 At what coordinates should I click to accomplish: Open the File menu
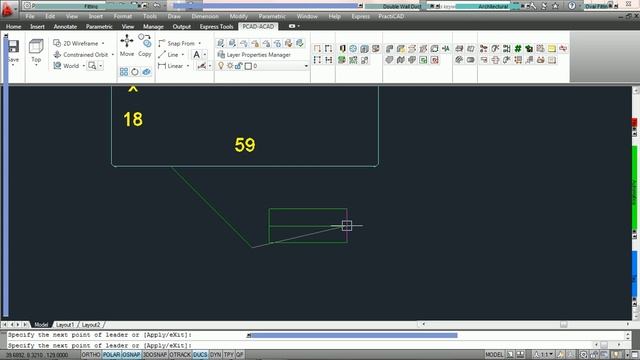[30, 16]
